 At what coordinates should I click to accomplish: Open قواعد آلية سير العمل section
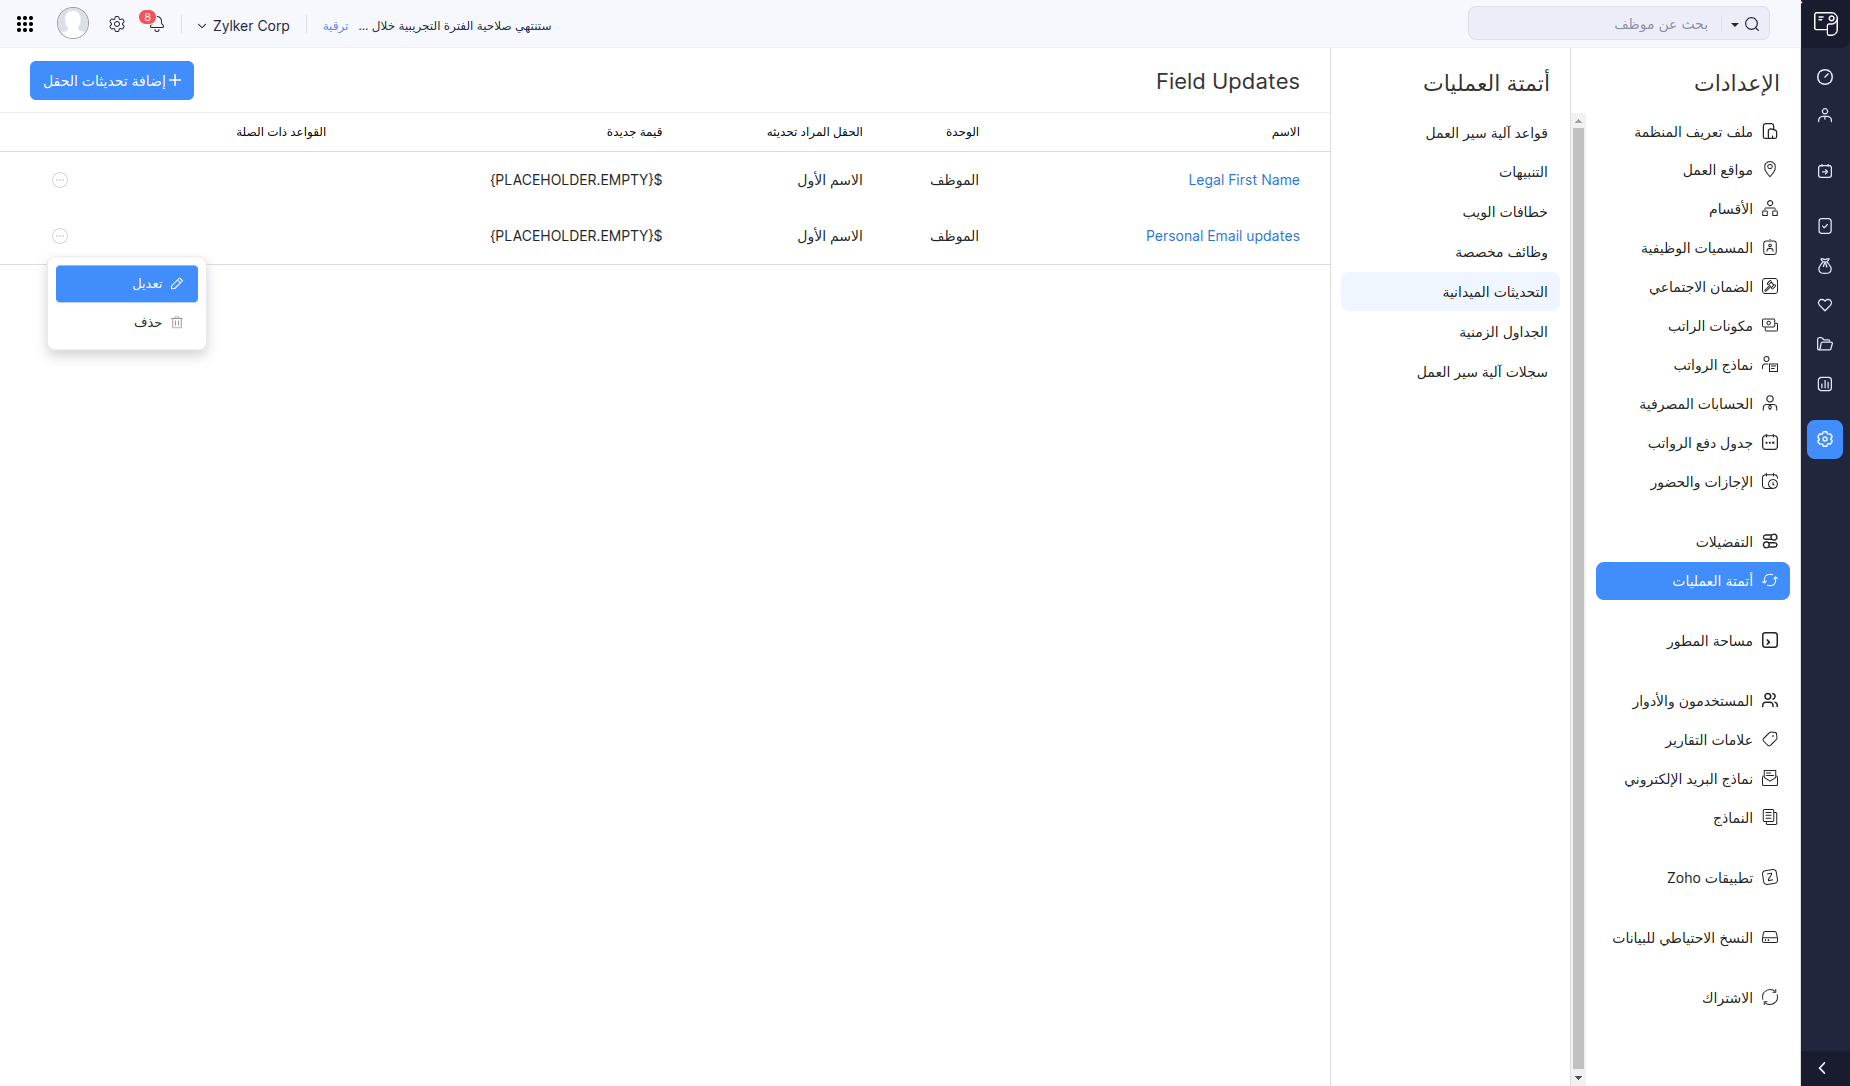pyautogui.click(x=1486, y=133)
